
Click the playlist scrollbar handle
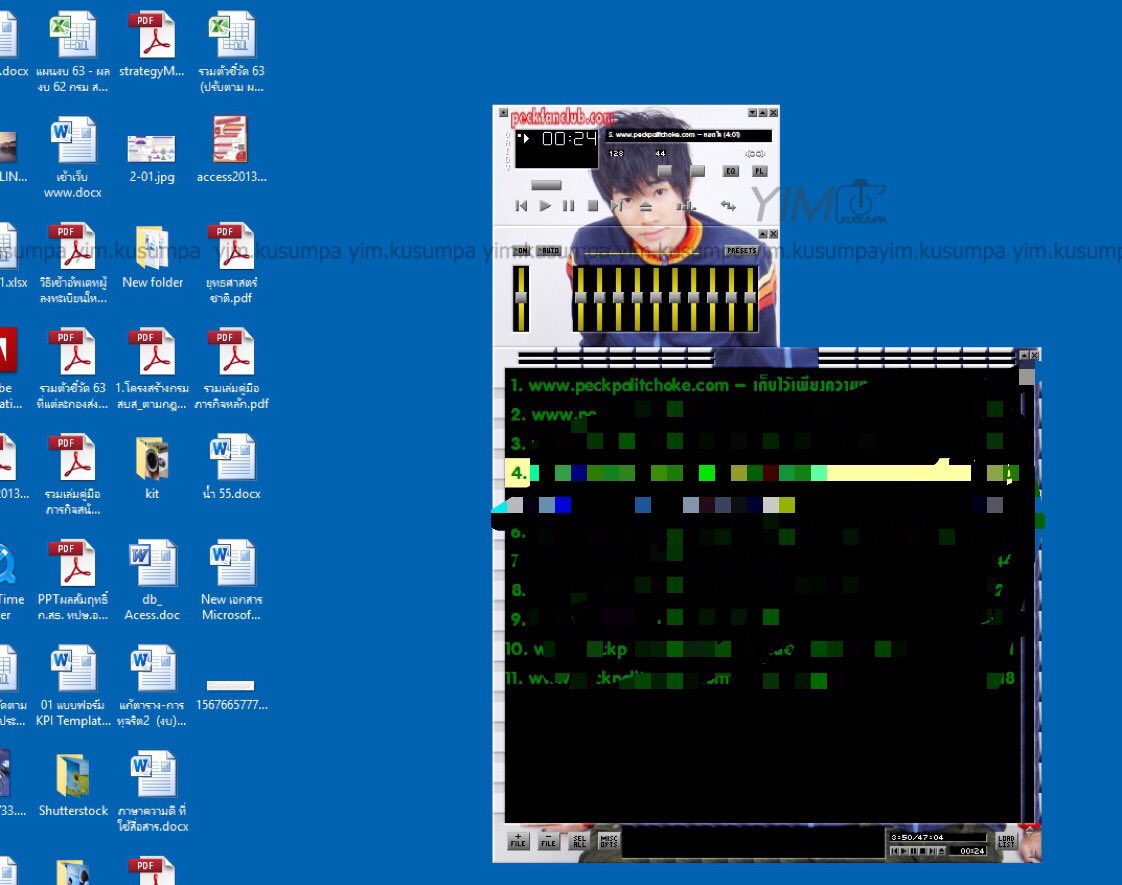(x=1027, y=376)
